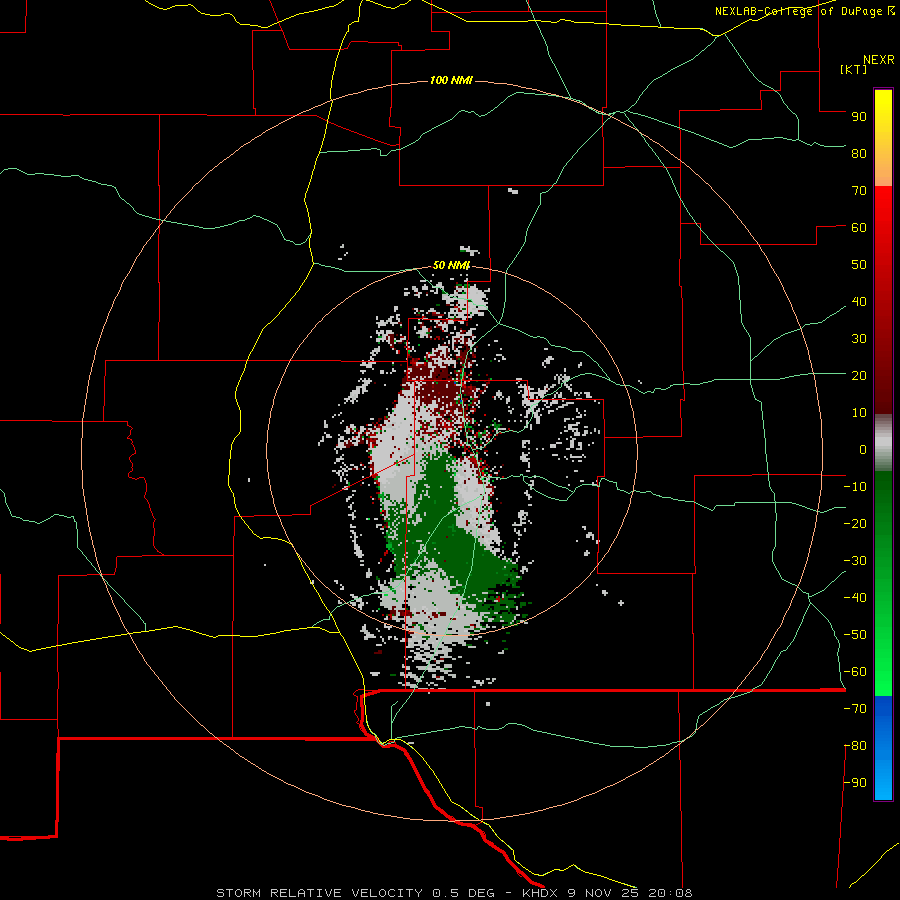The width and height of the screenshot is (900, 900).
Task: Click the "-40" scale value
Action: coord(855,598)
